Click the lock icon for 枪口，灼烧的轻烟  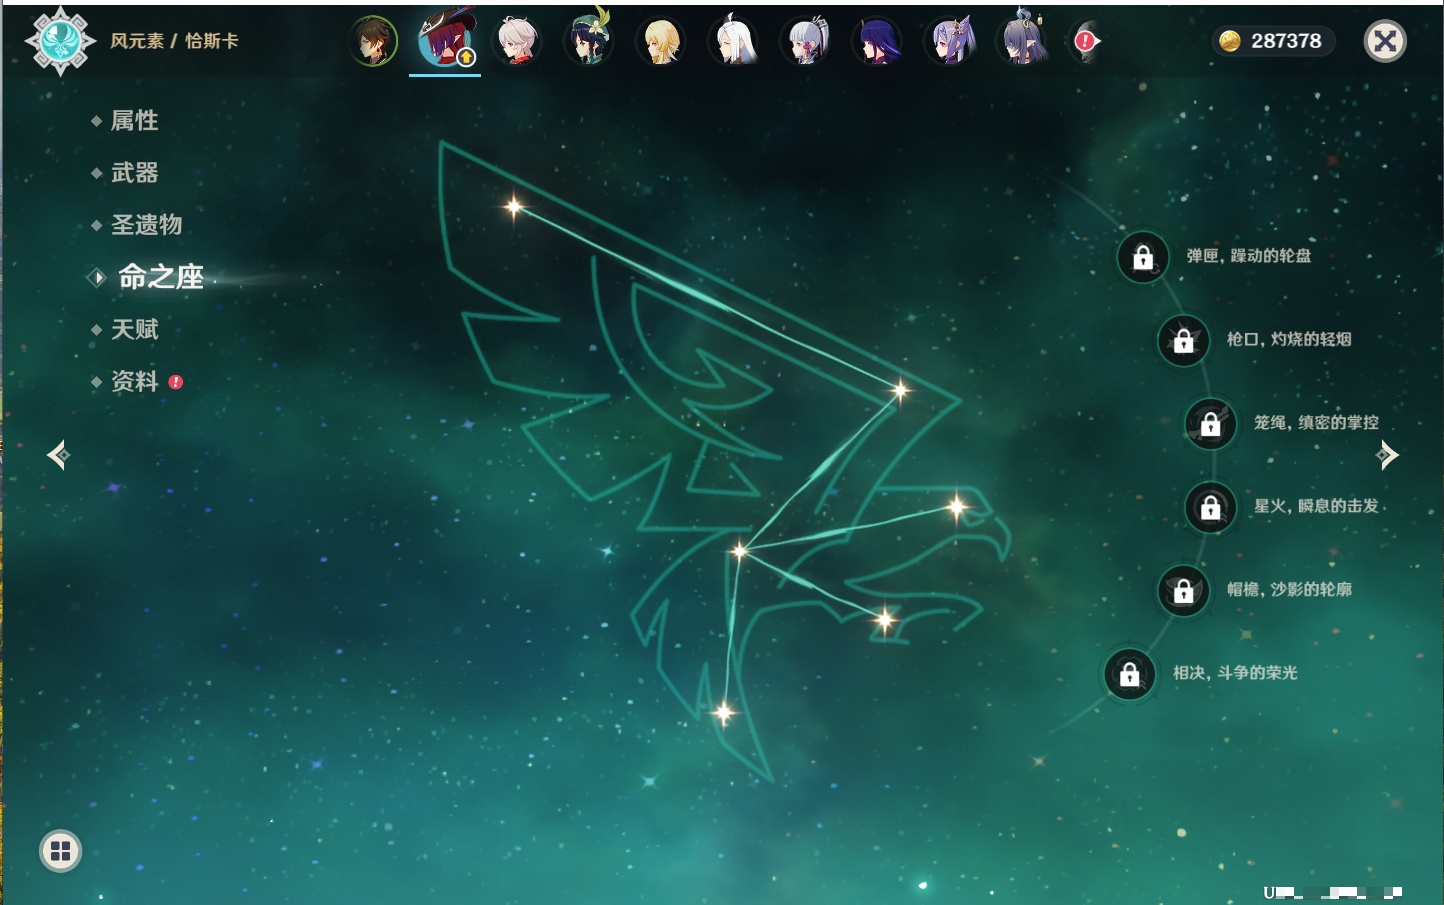1184,341
